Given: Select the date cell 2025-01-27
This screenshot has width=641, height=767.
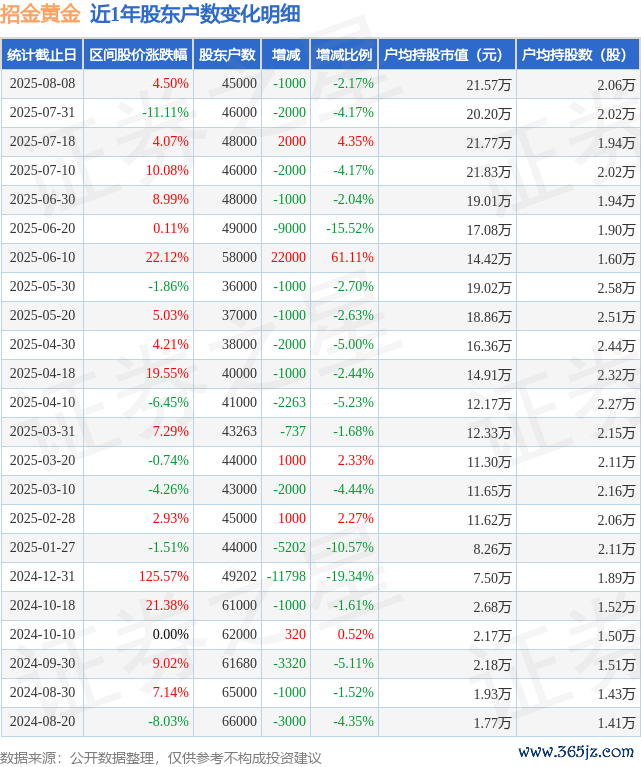Looking at the screenshot, I should tap(43, 547).
